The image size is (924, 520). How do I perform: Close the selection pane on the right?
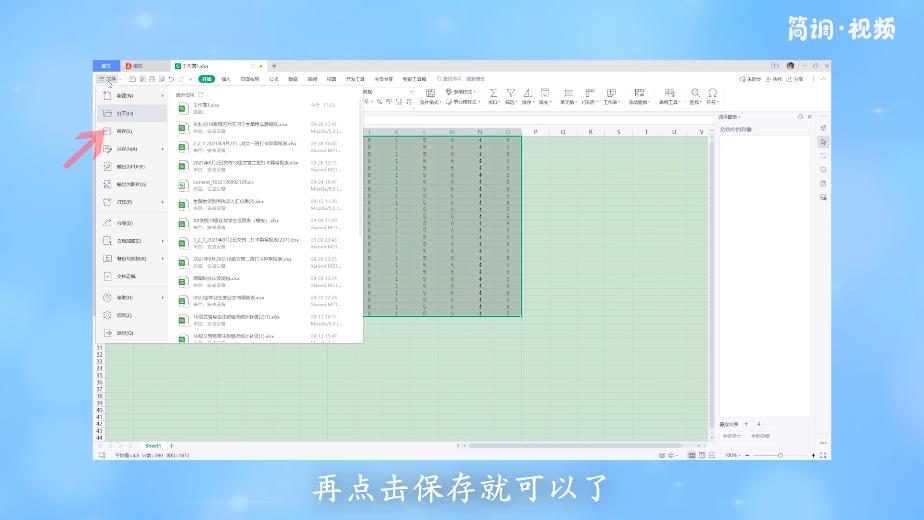(810, 116)
